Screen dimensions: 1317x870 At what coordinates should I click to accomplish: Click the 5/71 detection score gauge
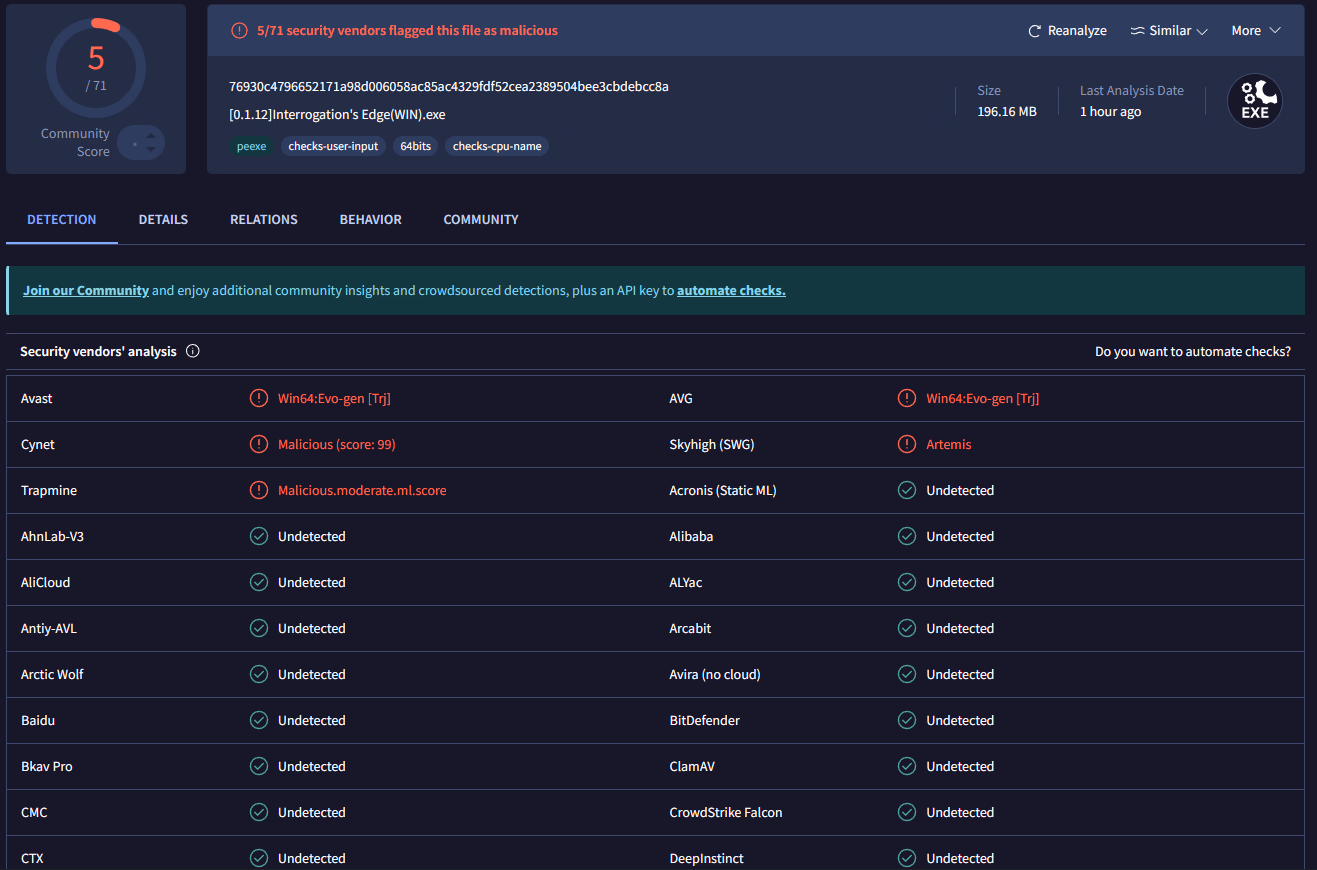pyautogui.click(x=96, y=66)
